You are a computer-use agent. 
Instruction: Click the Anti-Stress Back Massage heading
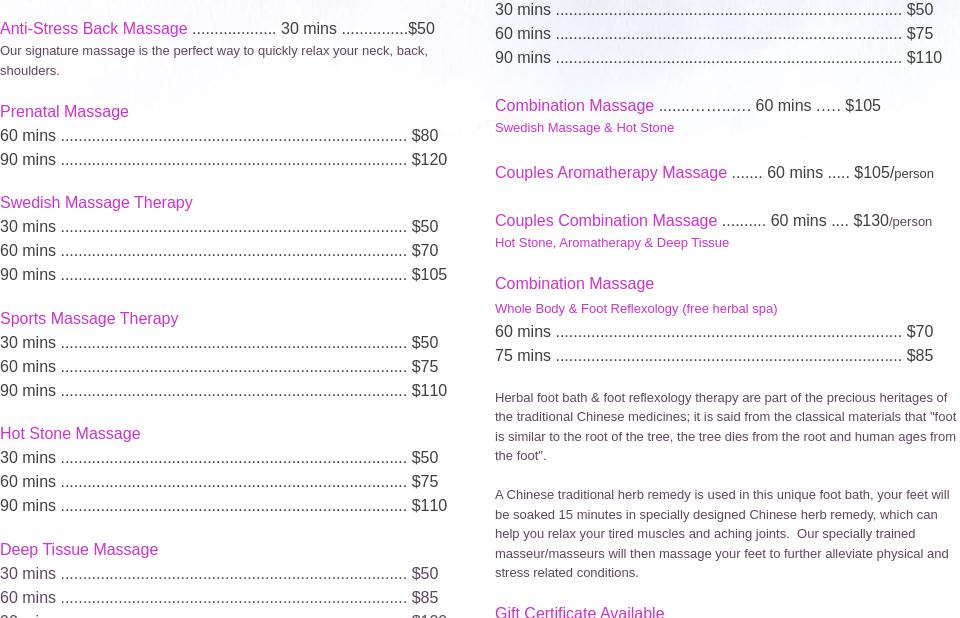click(94, 29)
